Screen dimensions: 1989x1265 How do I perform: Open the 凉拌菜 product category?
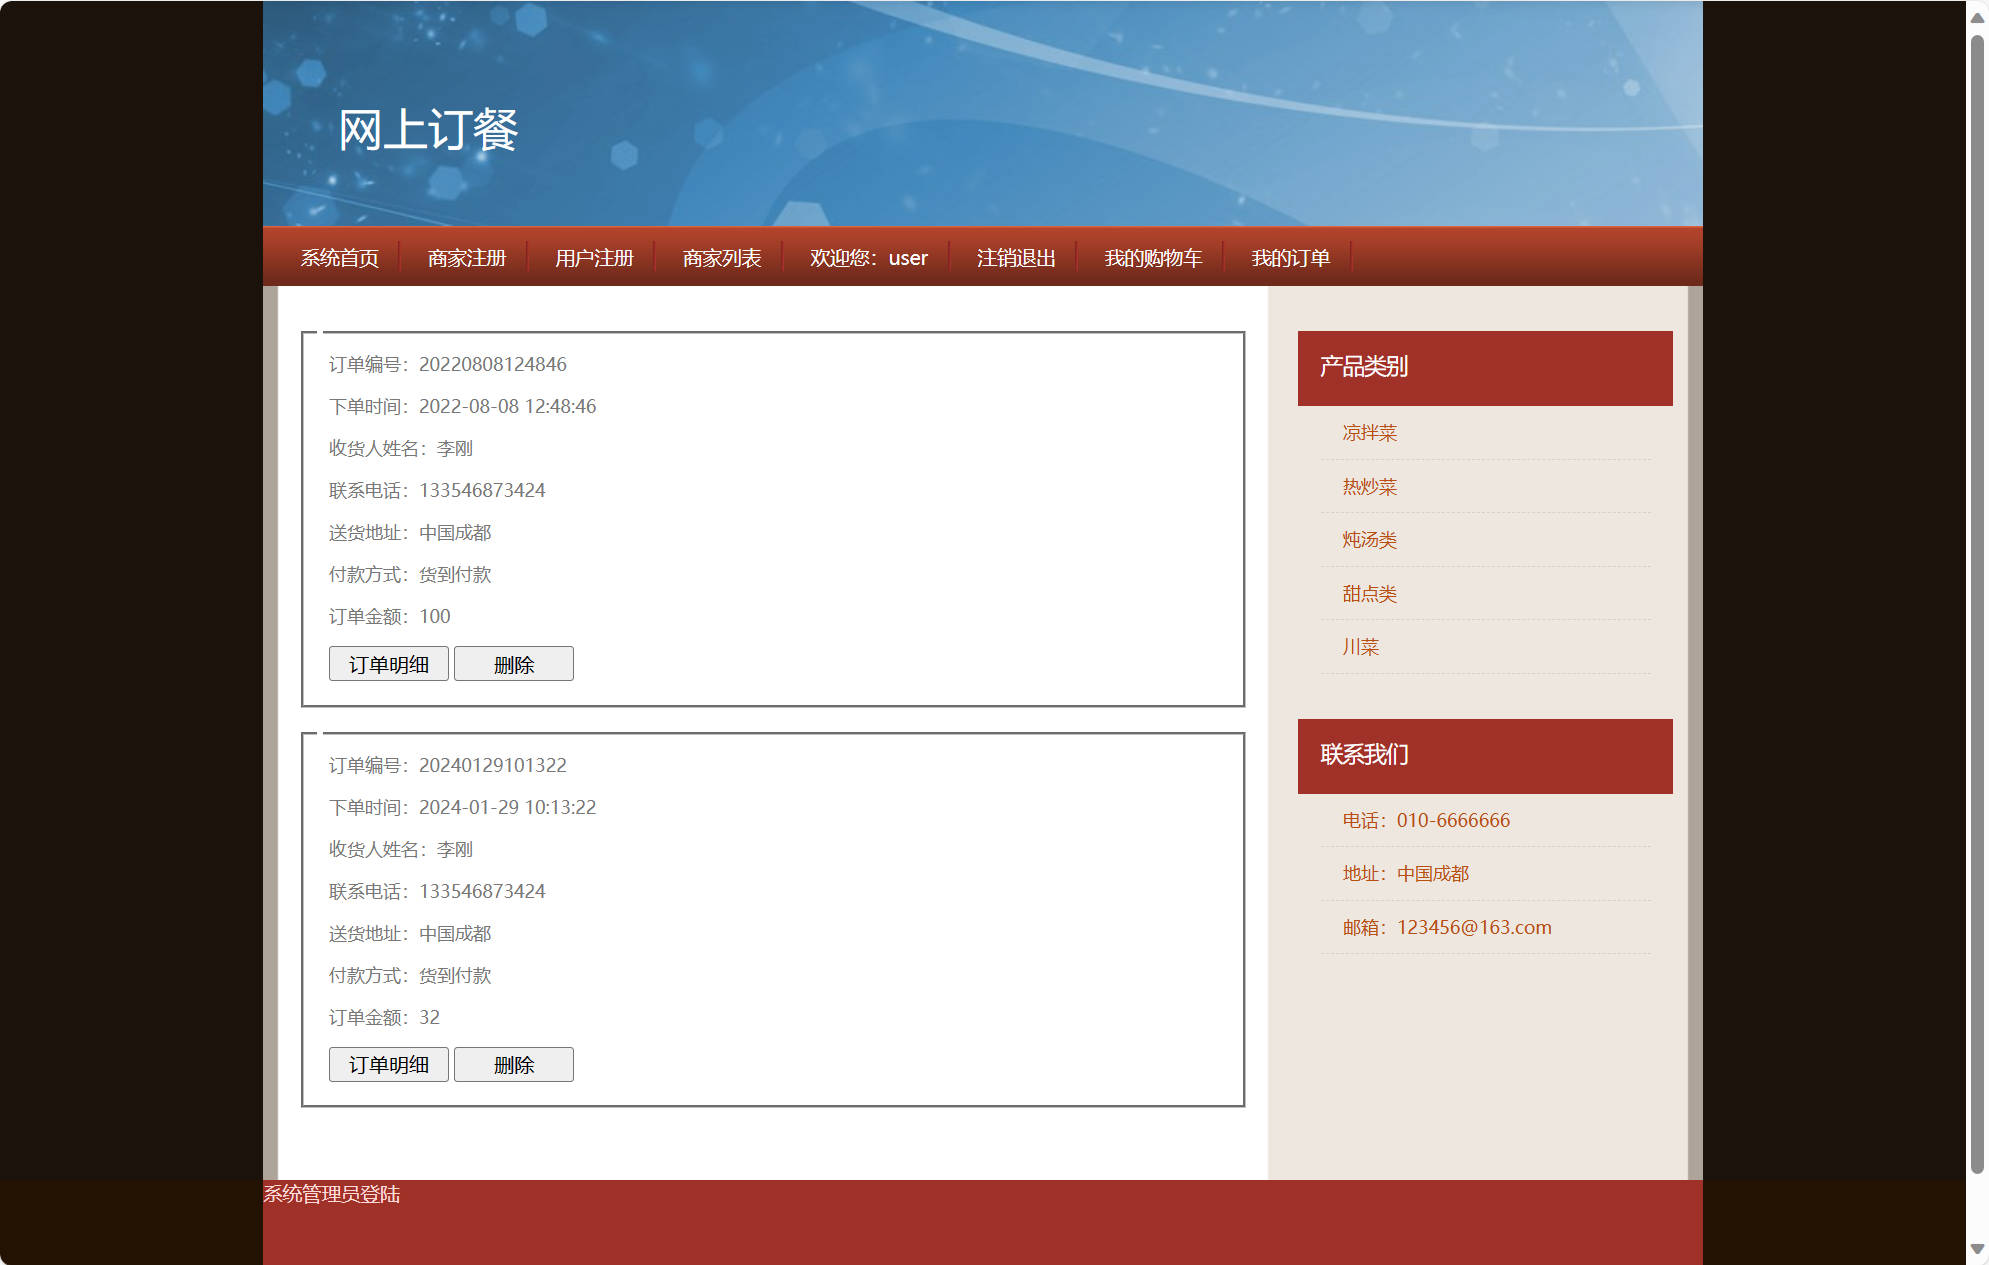coord(1369,433)
